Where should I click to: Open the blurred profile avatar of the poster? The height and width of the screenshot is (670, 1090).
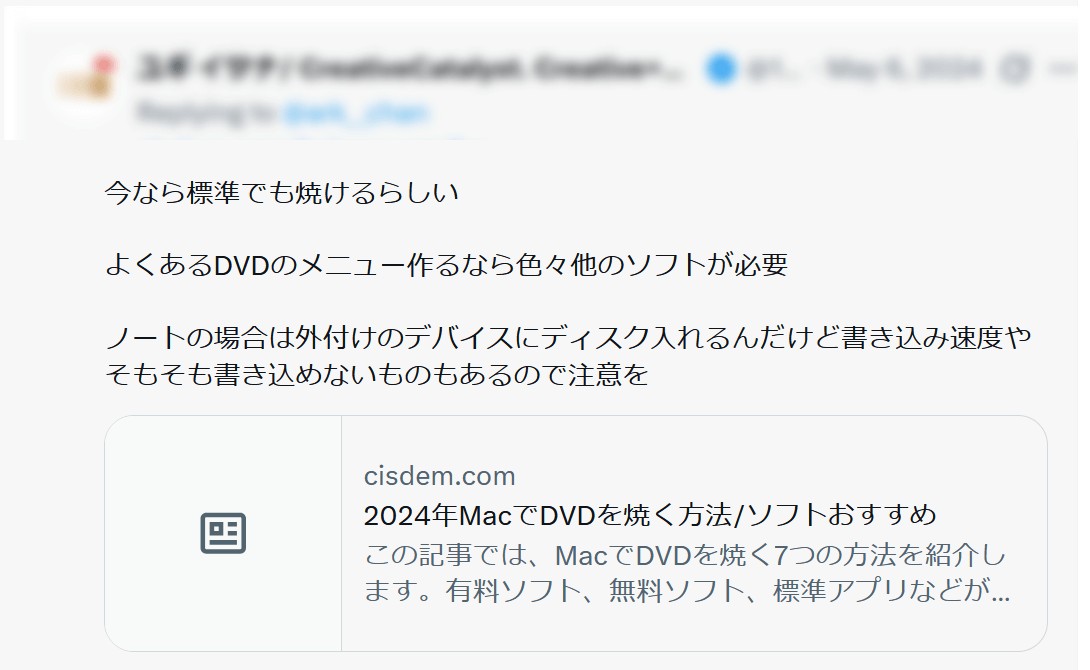(x=85, y=86)
